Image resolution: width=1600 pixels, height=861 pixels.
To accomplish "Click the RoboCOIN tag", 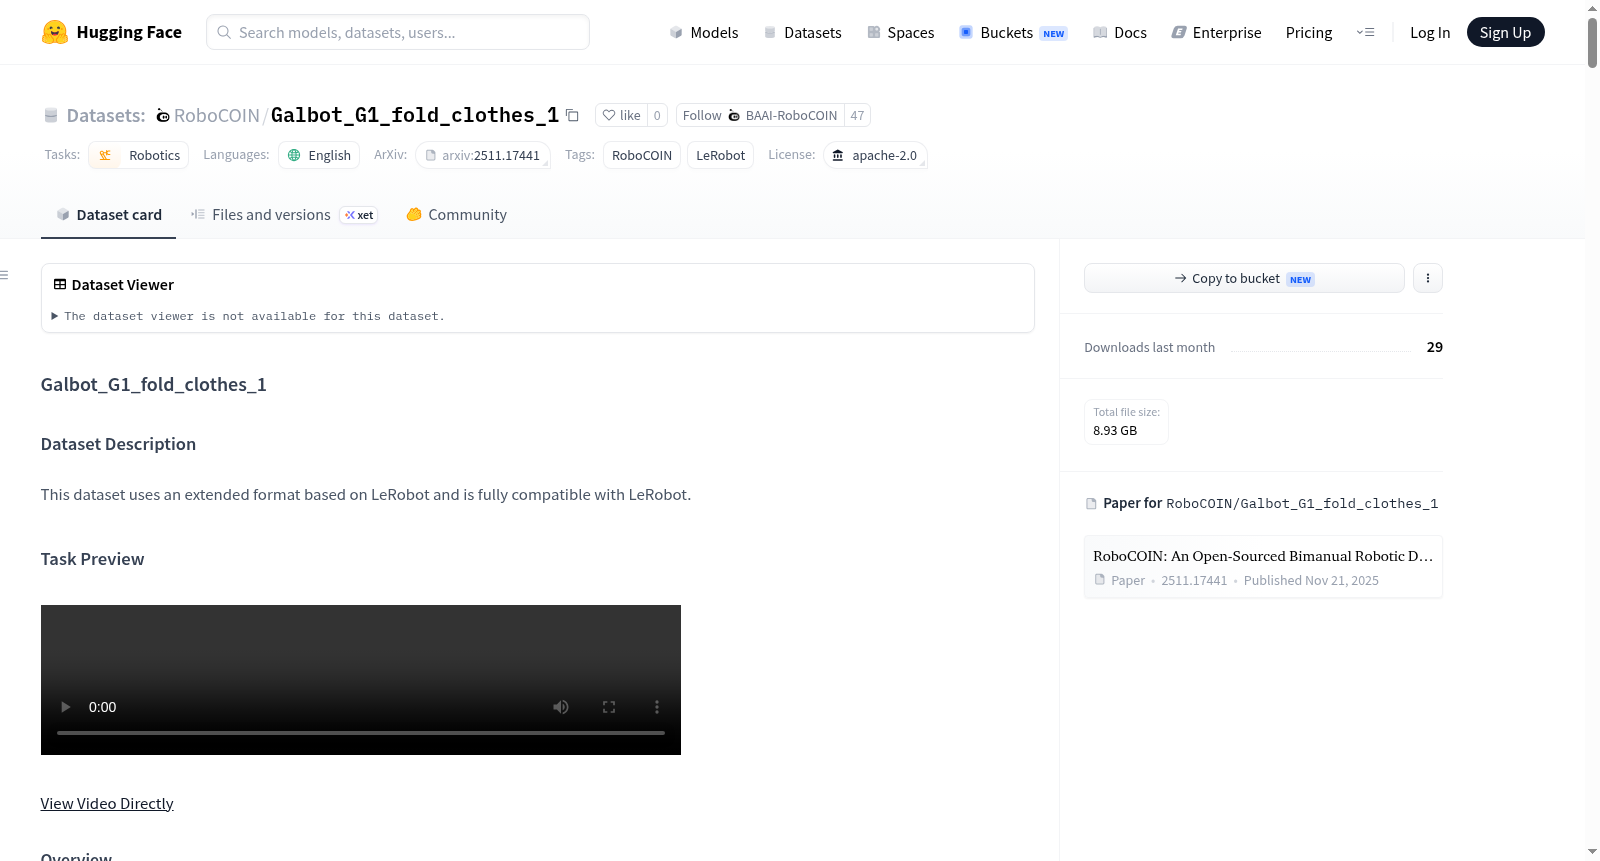I will click(x=642, y=155).
